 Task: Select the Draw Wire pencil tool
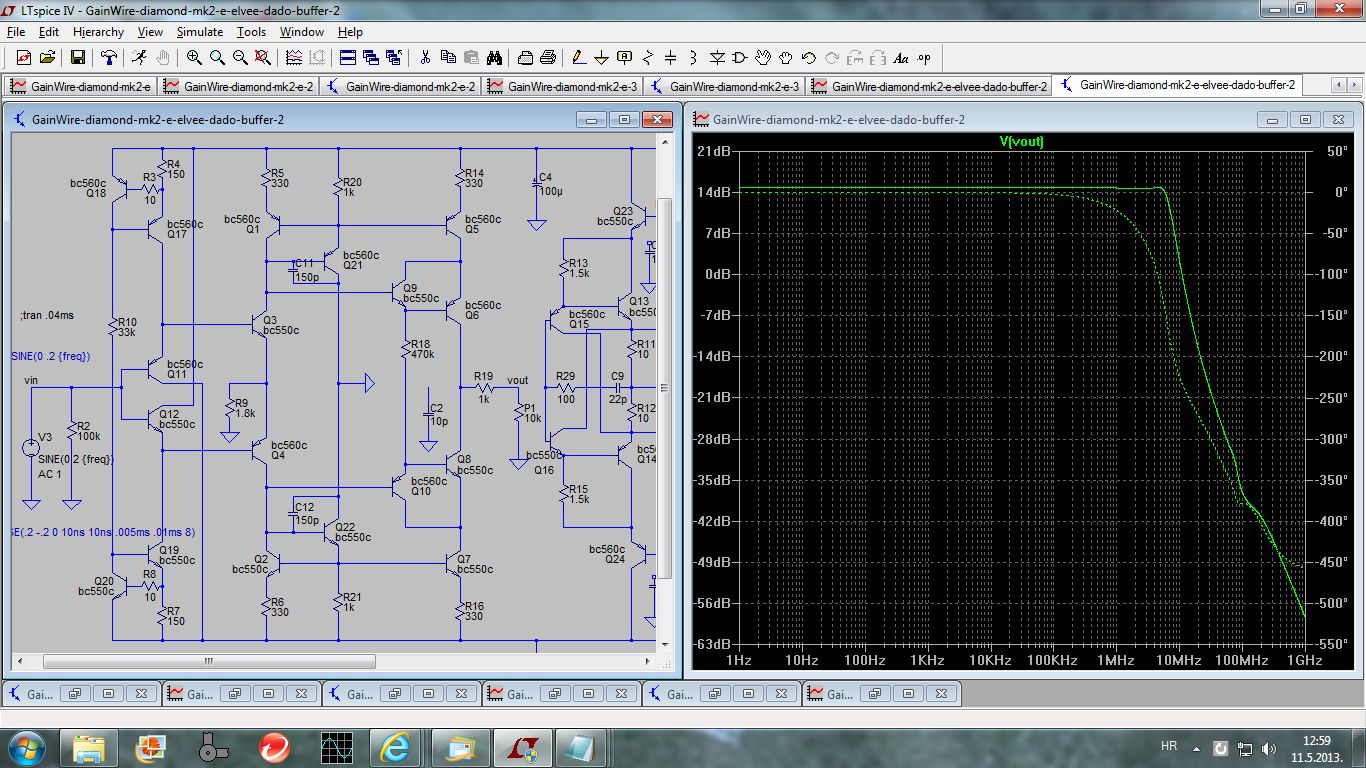click(x=579, y=57)
